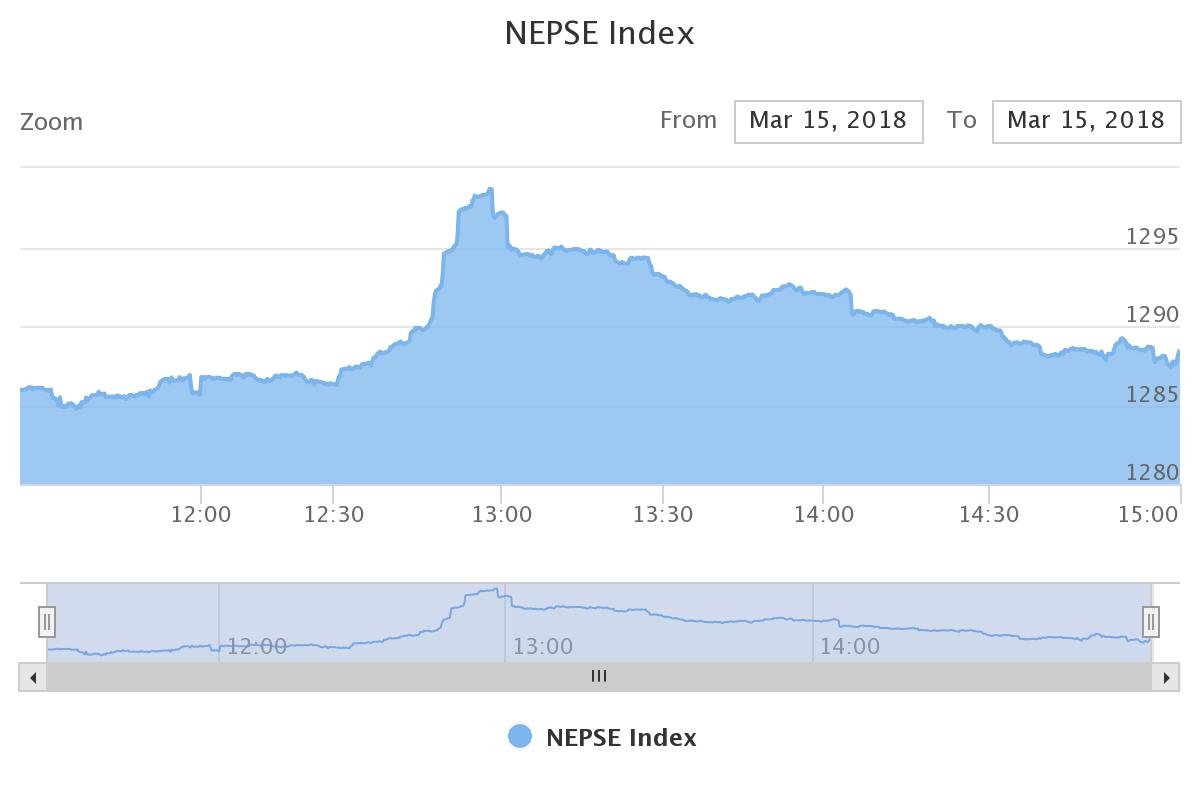Select the 13:00 main x-axis label
The image size is (1200, 800).
pyautogui.click(x=502, y=514)
